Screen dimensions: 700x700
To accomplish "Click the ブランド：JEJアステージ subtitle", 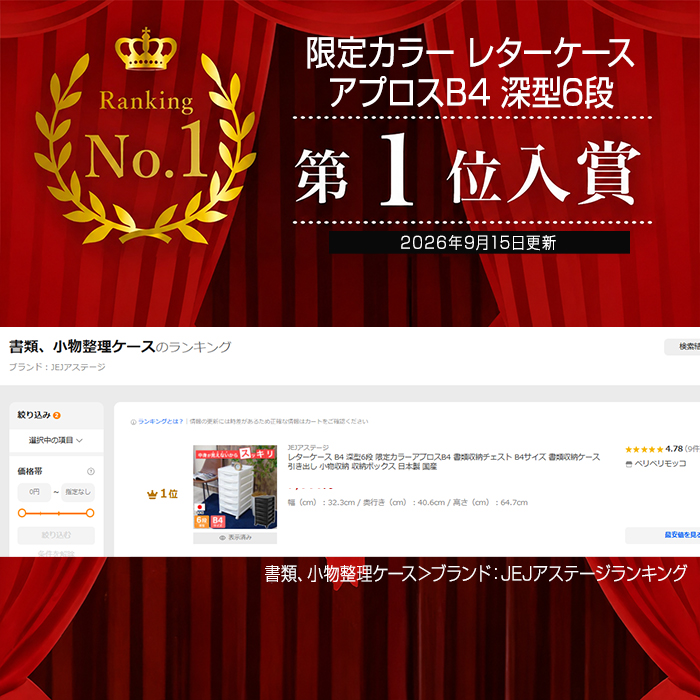I will pyautogui.click(x=57, y=367).
